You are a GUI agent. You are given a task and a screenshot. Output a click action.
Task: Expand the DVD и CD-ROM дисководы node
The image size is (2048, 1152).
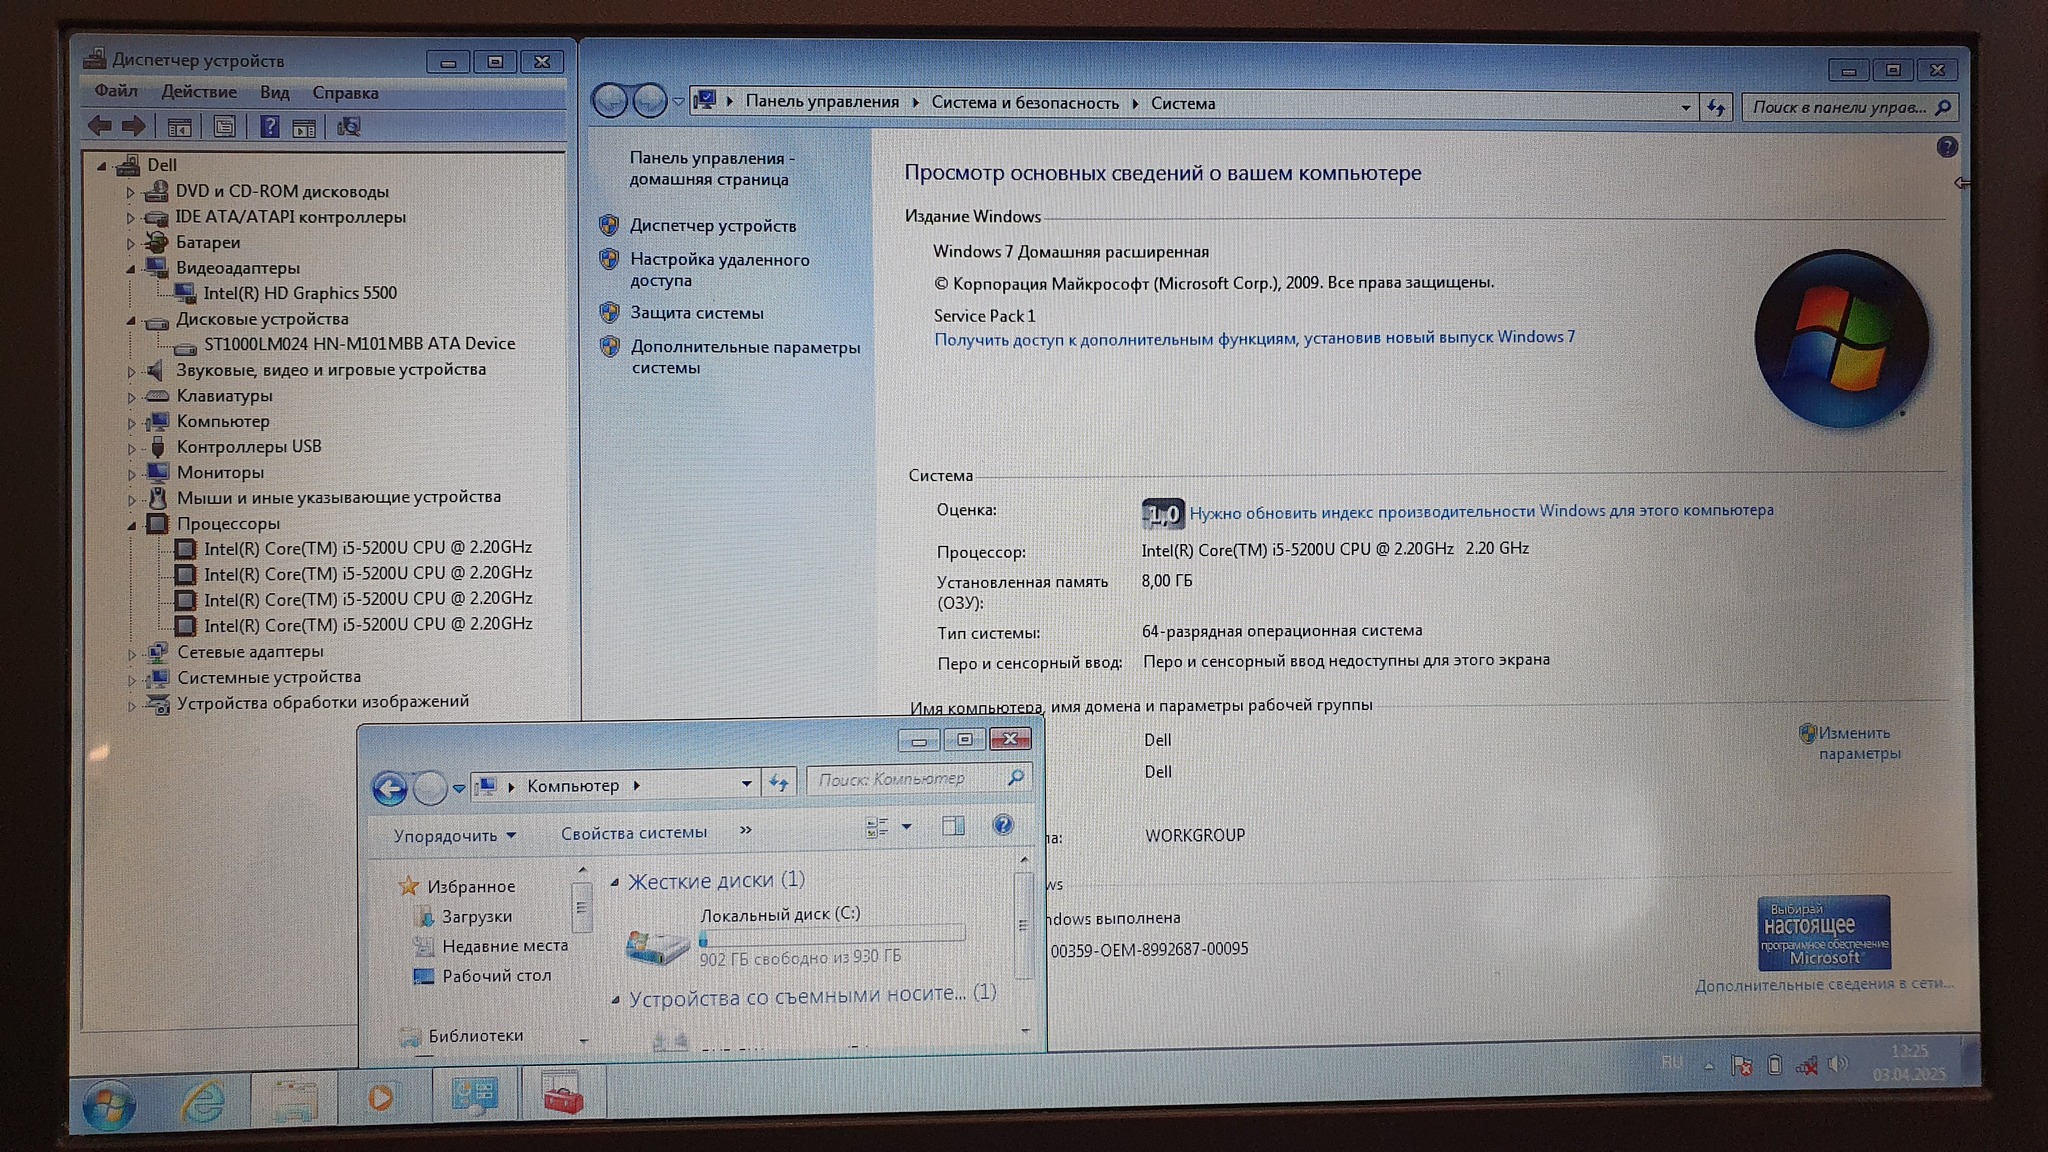point(130,191)
